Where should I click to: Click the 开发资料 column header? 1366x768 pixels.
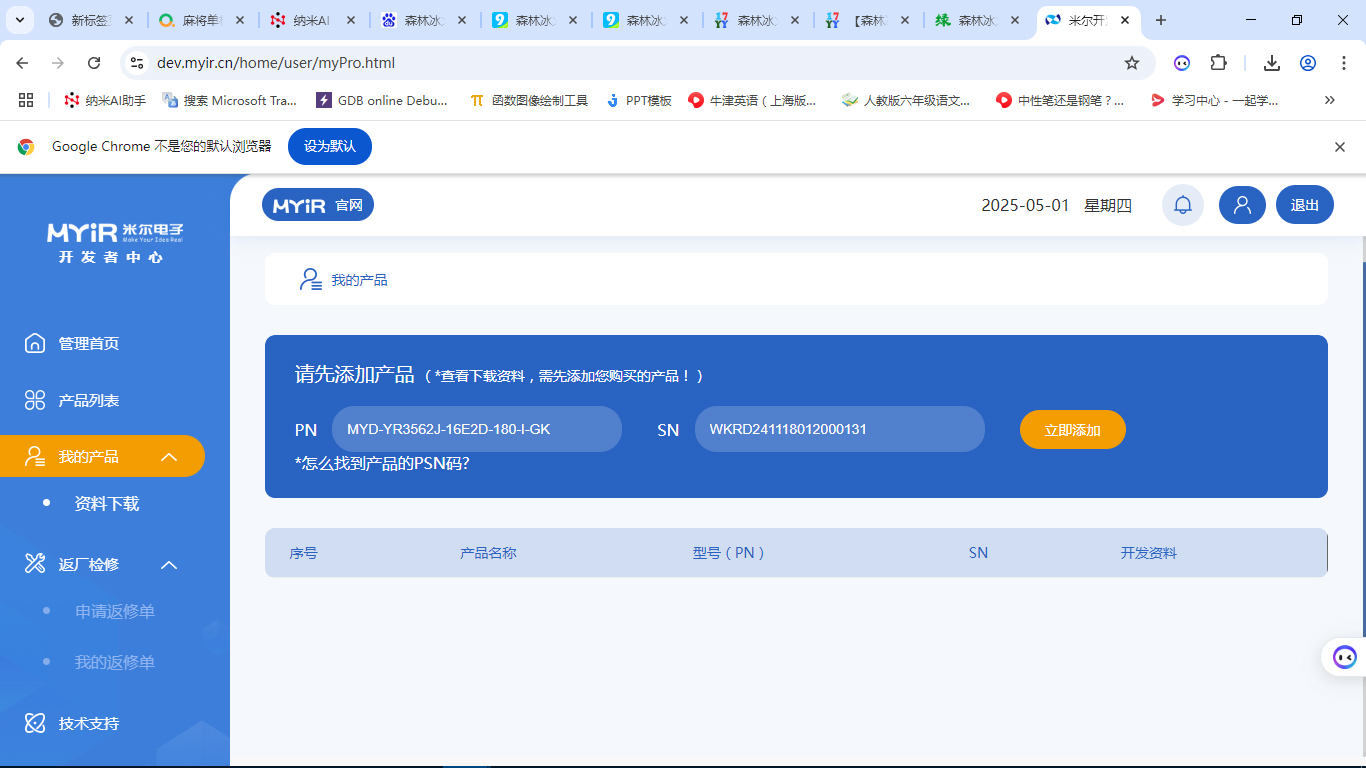point(1149,552)
